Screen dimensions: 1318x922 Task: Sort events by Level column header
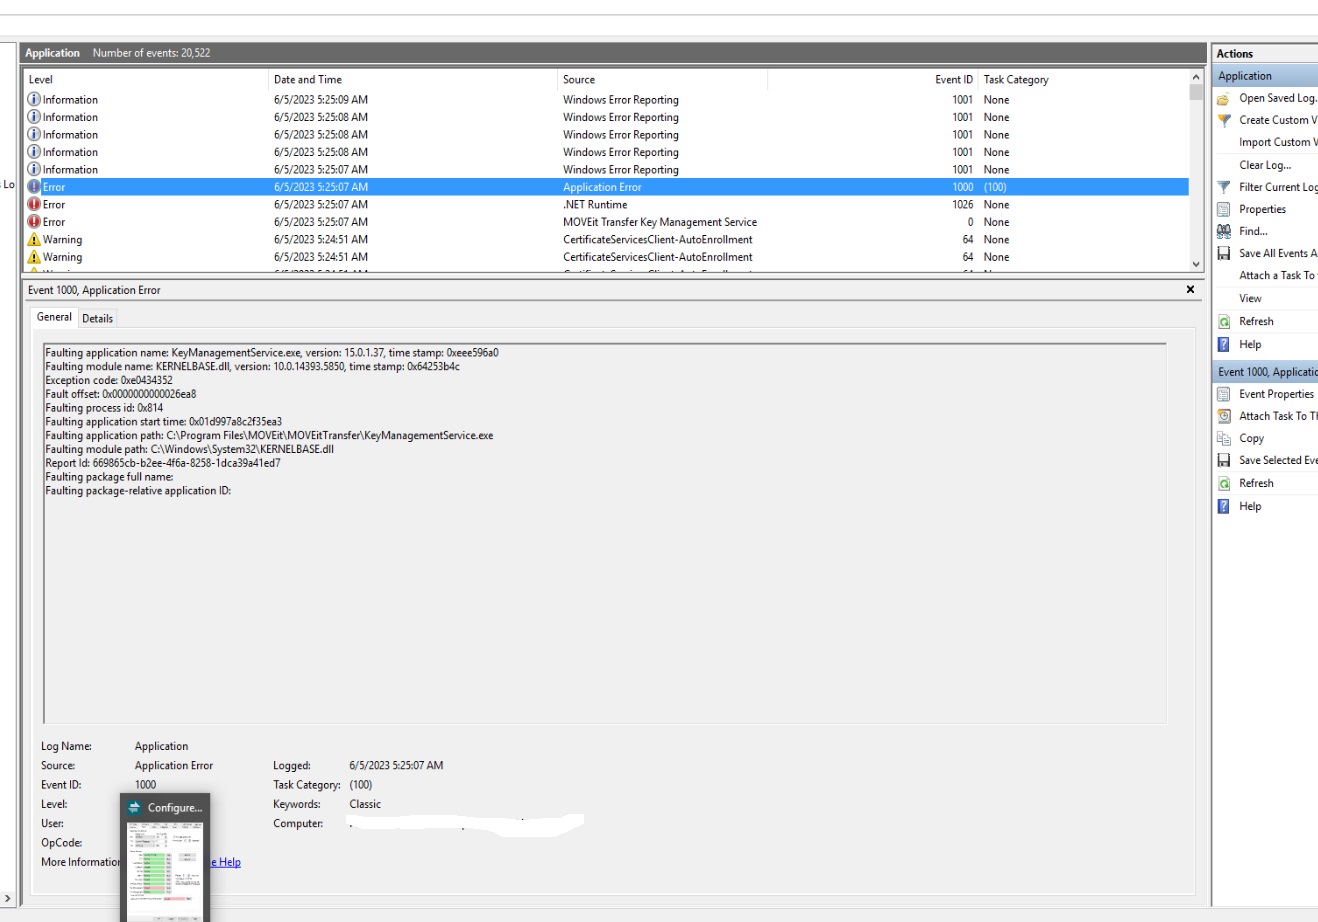[147, 80]
